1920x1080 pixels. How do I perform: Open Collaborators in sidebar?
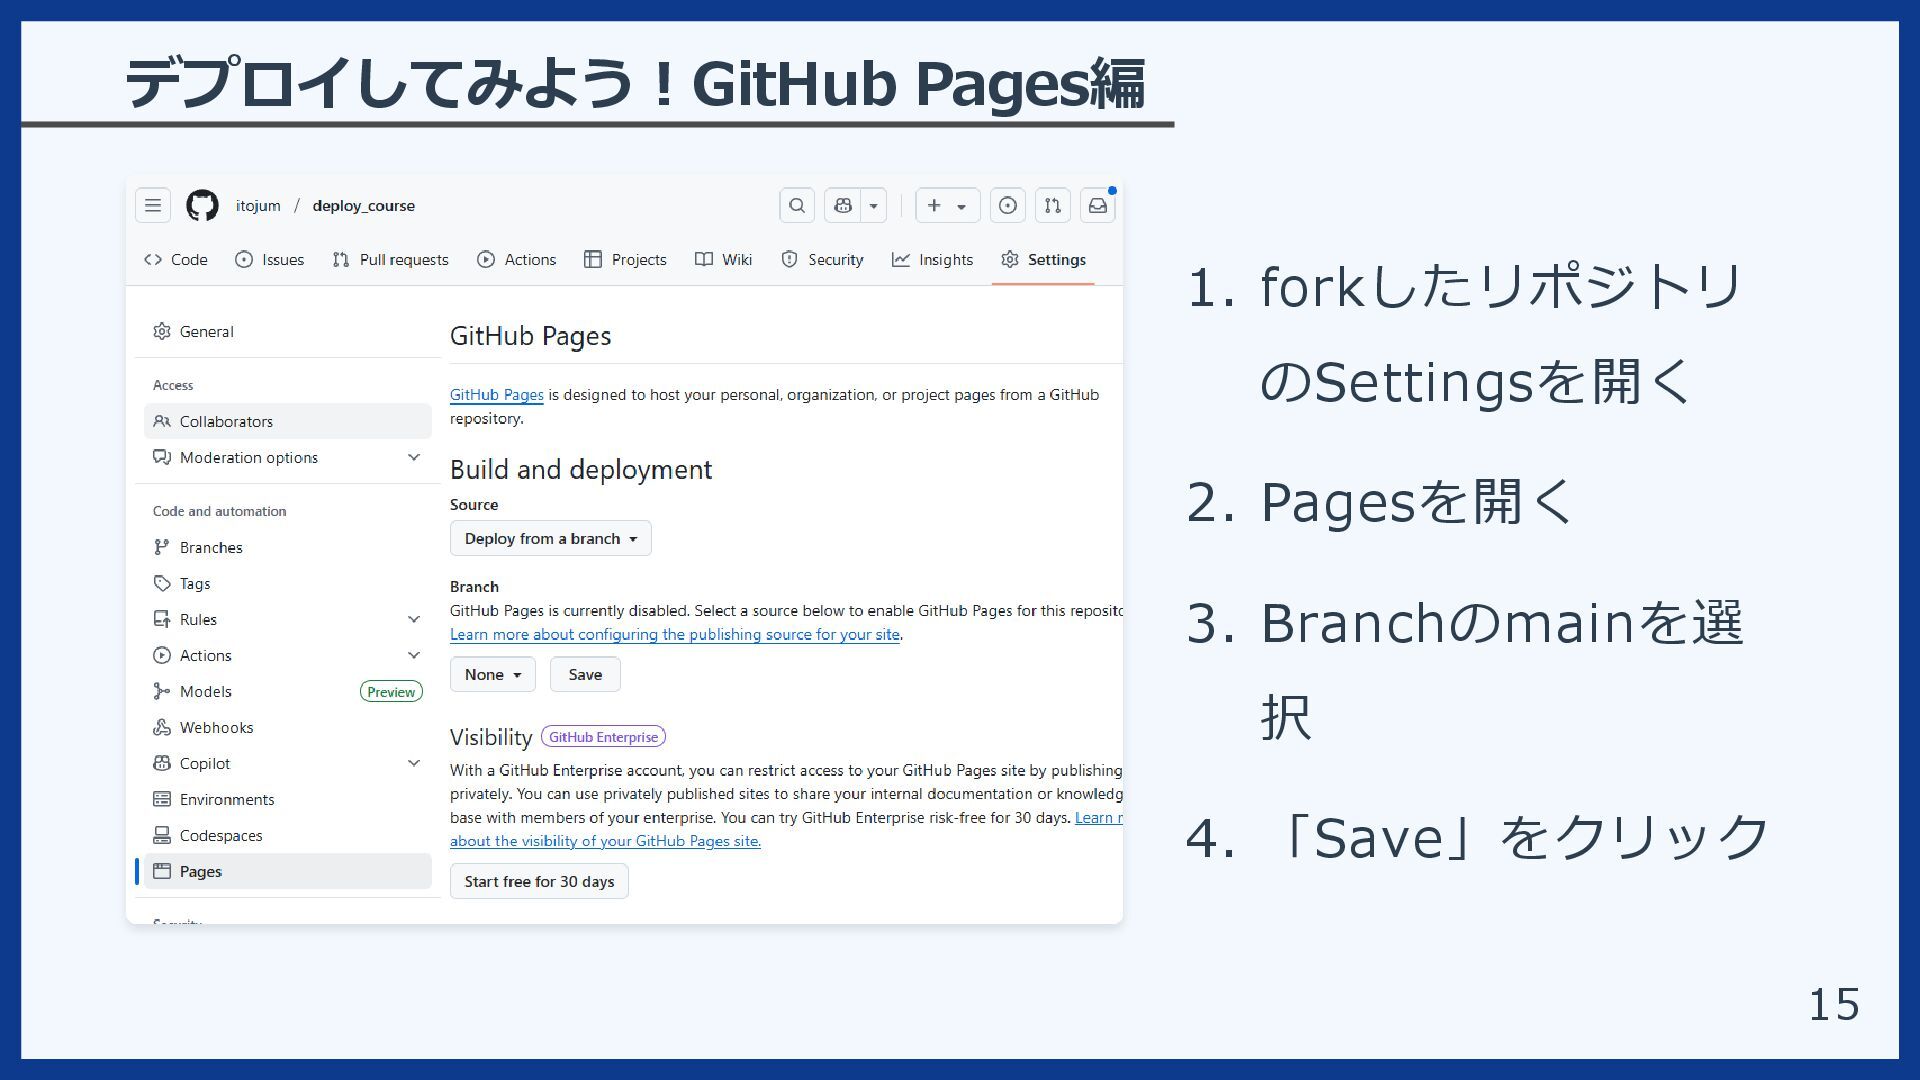pos(288,422)
